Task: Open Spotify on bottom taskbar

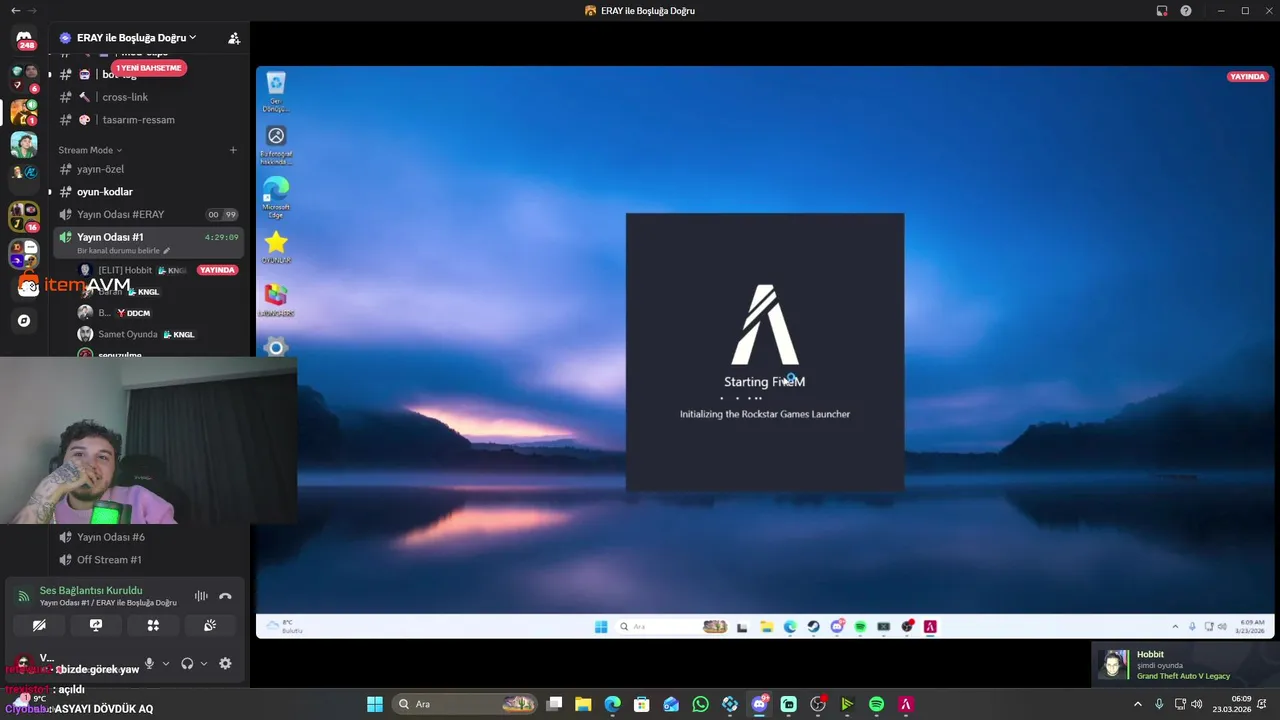Action: (x=876, y=704)
